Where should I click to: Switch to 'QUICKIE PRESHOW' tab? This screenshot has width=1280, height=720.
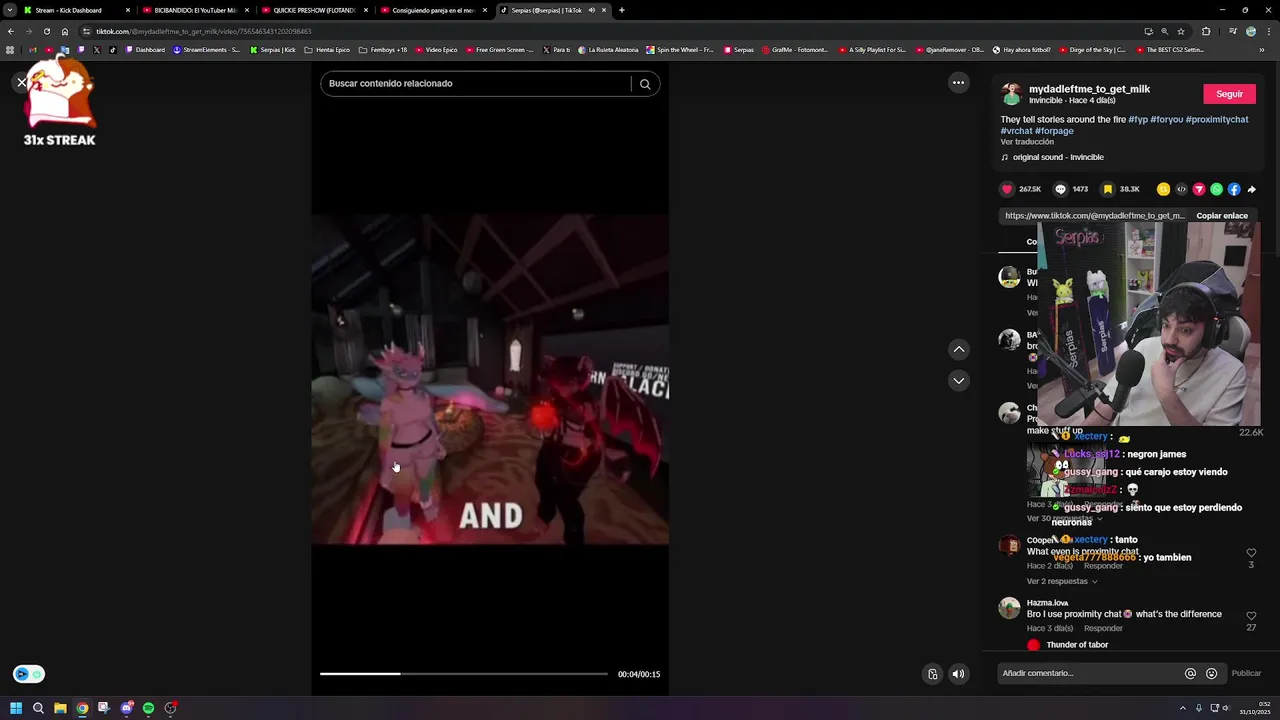(x=315, y=10)
